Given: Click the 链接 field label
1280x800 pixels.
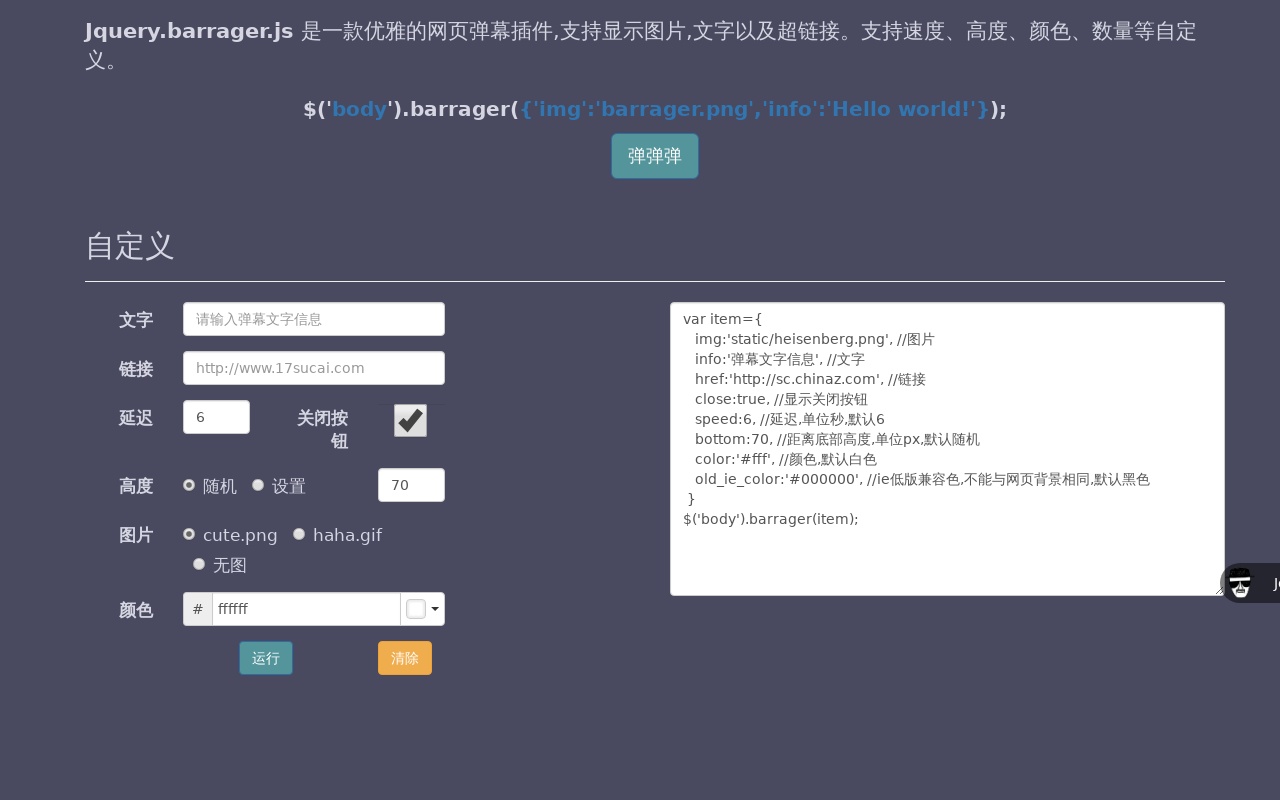Looking at the screenshot, I should click(x=136, y=369).
